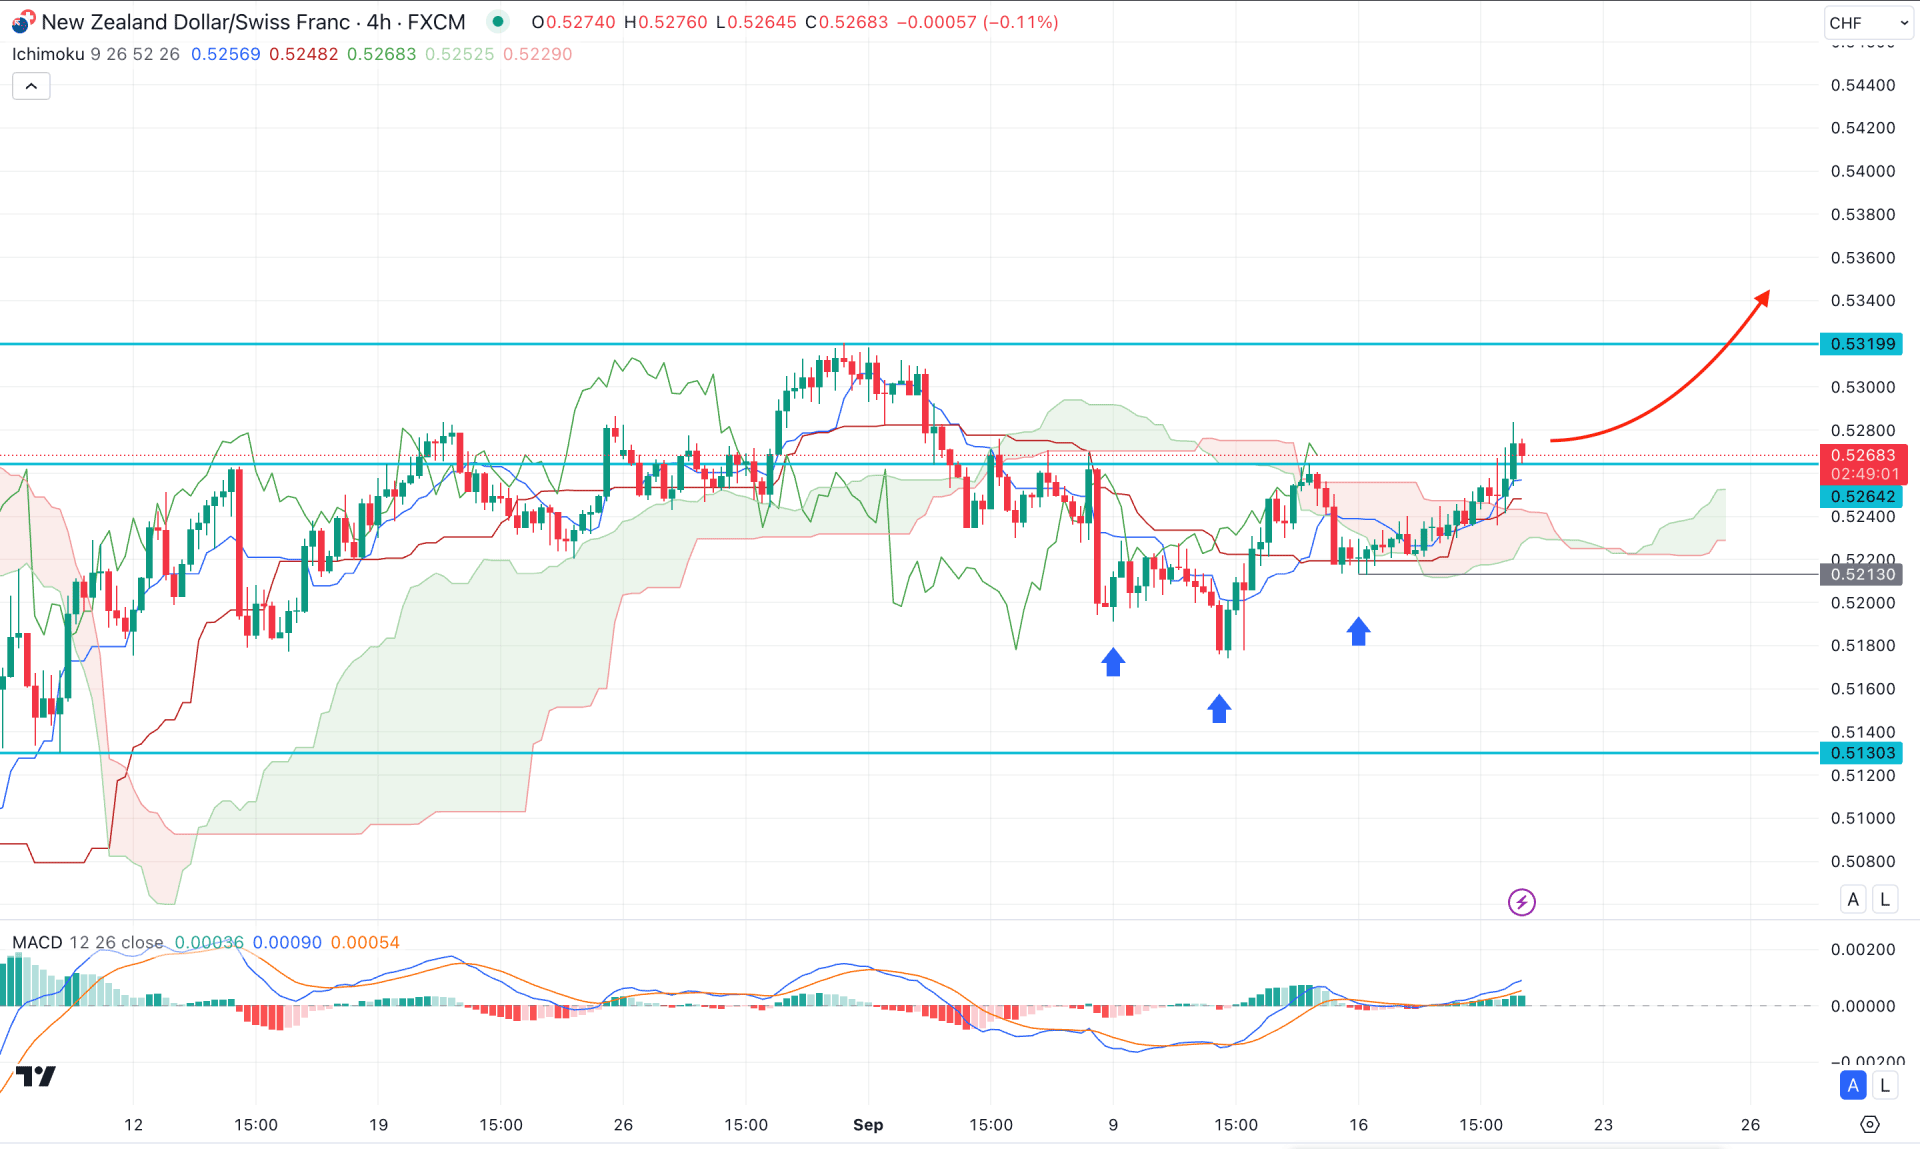The height and width of the screenshot is (1149, 1920).
Task: Click the MACD signal value 0.00054
Action: 365,942
